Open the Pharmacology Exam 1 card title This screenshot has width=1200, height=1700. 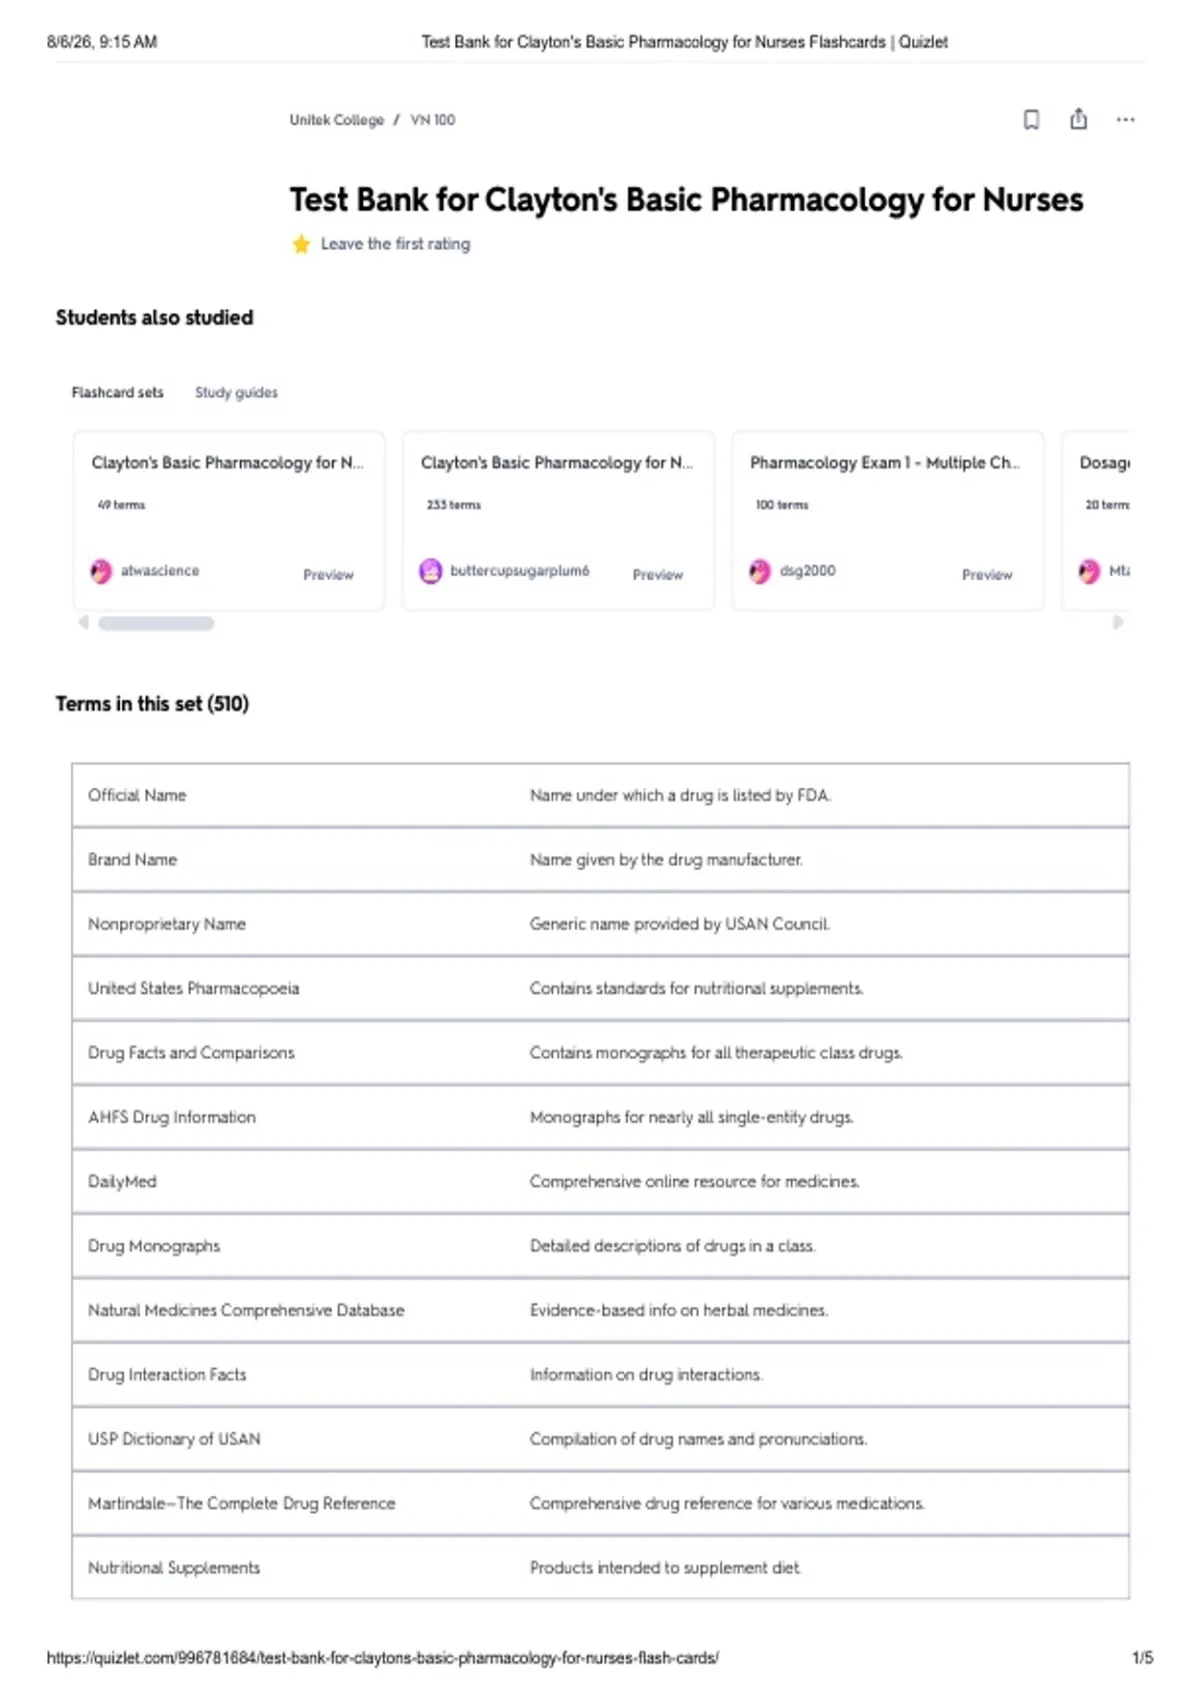885,463
